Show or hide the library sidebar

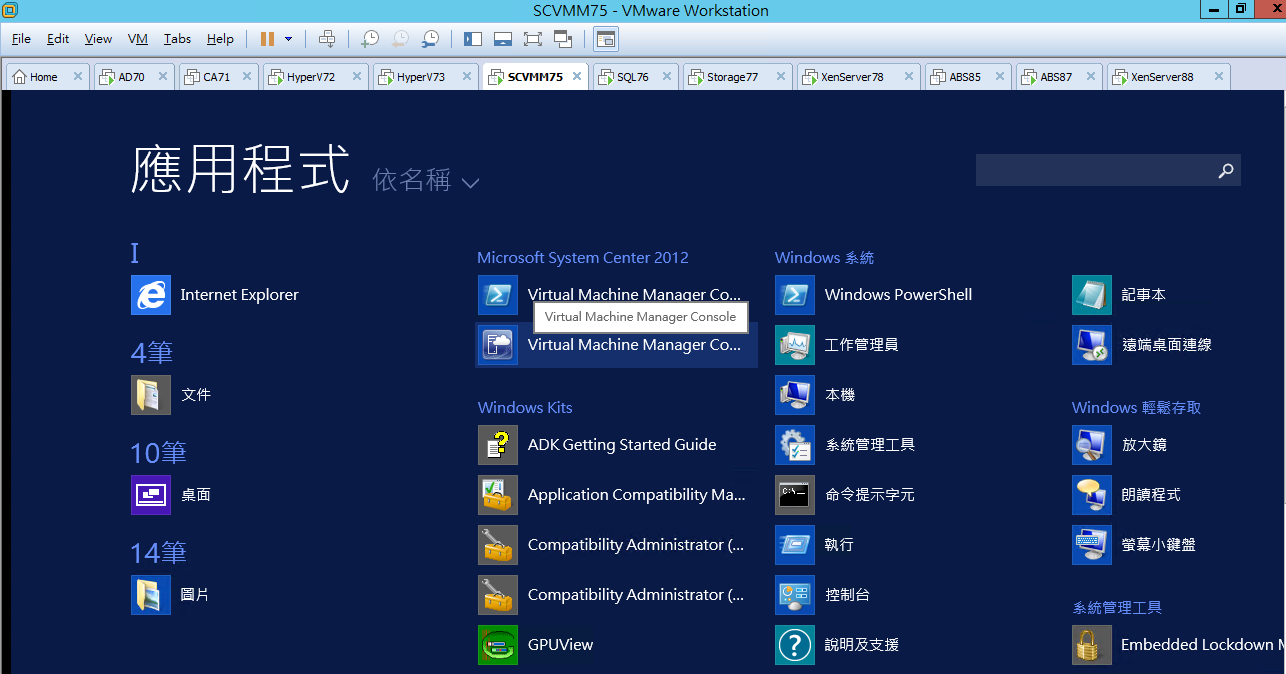pyautogui.click(x=473, y=39)
